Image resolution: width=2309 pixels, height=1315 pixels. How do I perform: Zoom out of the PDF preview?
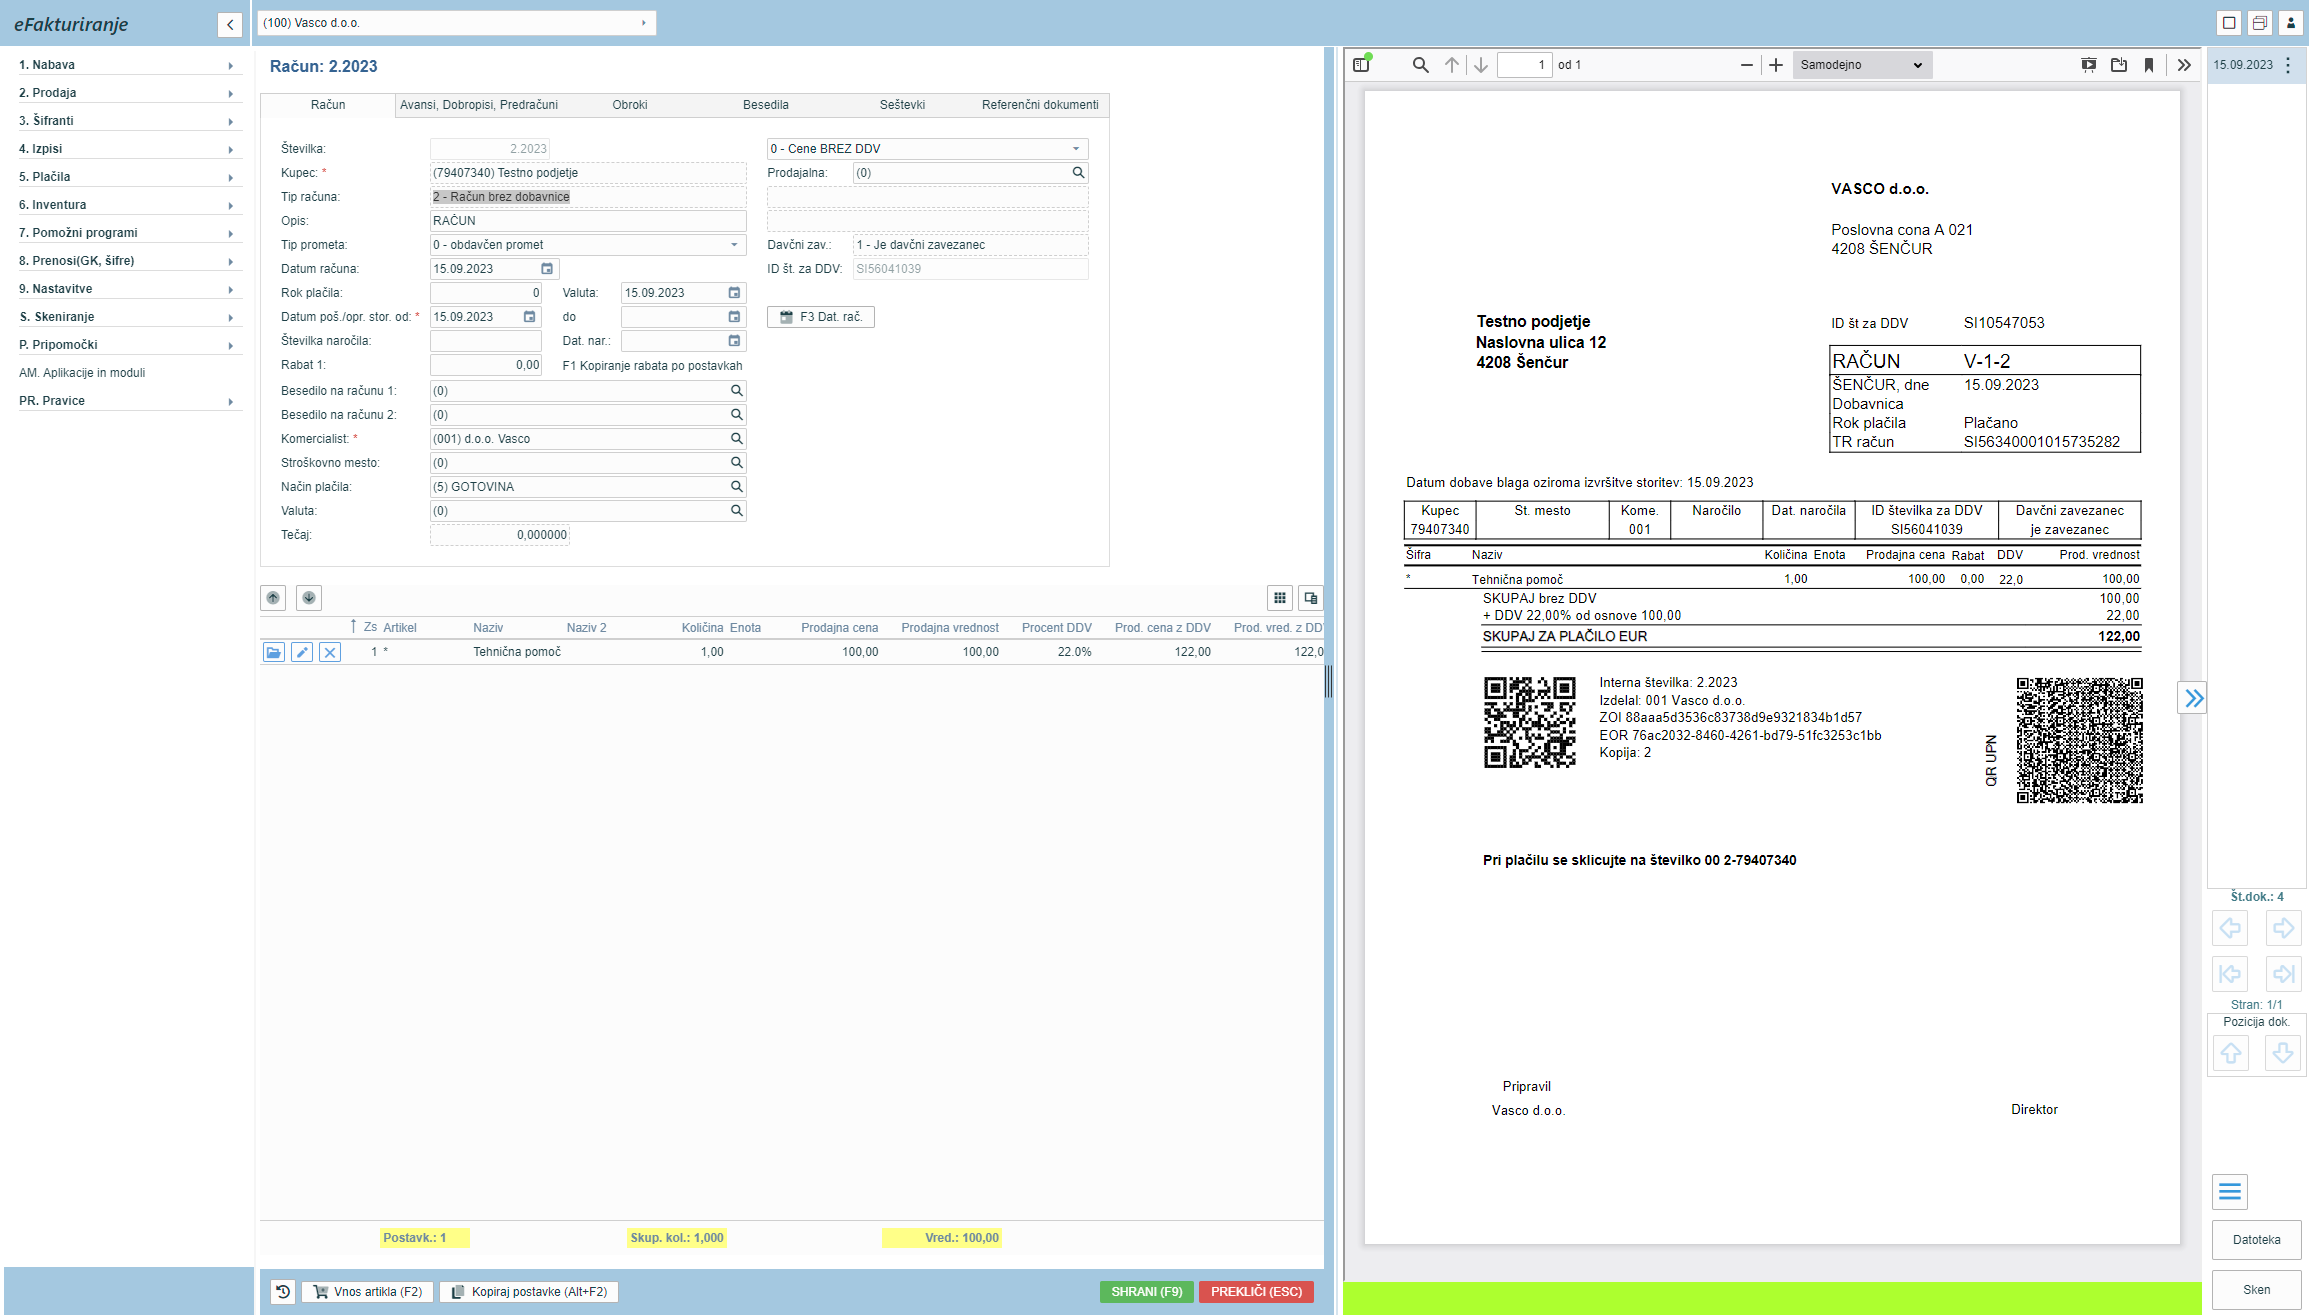tap(1747, 65)
